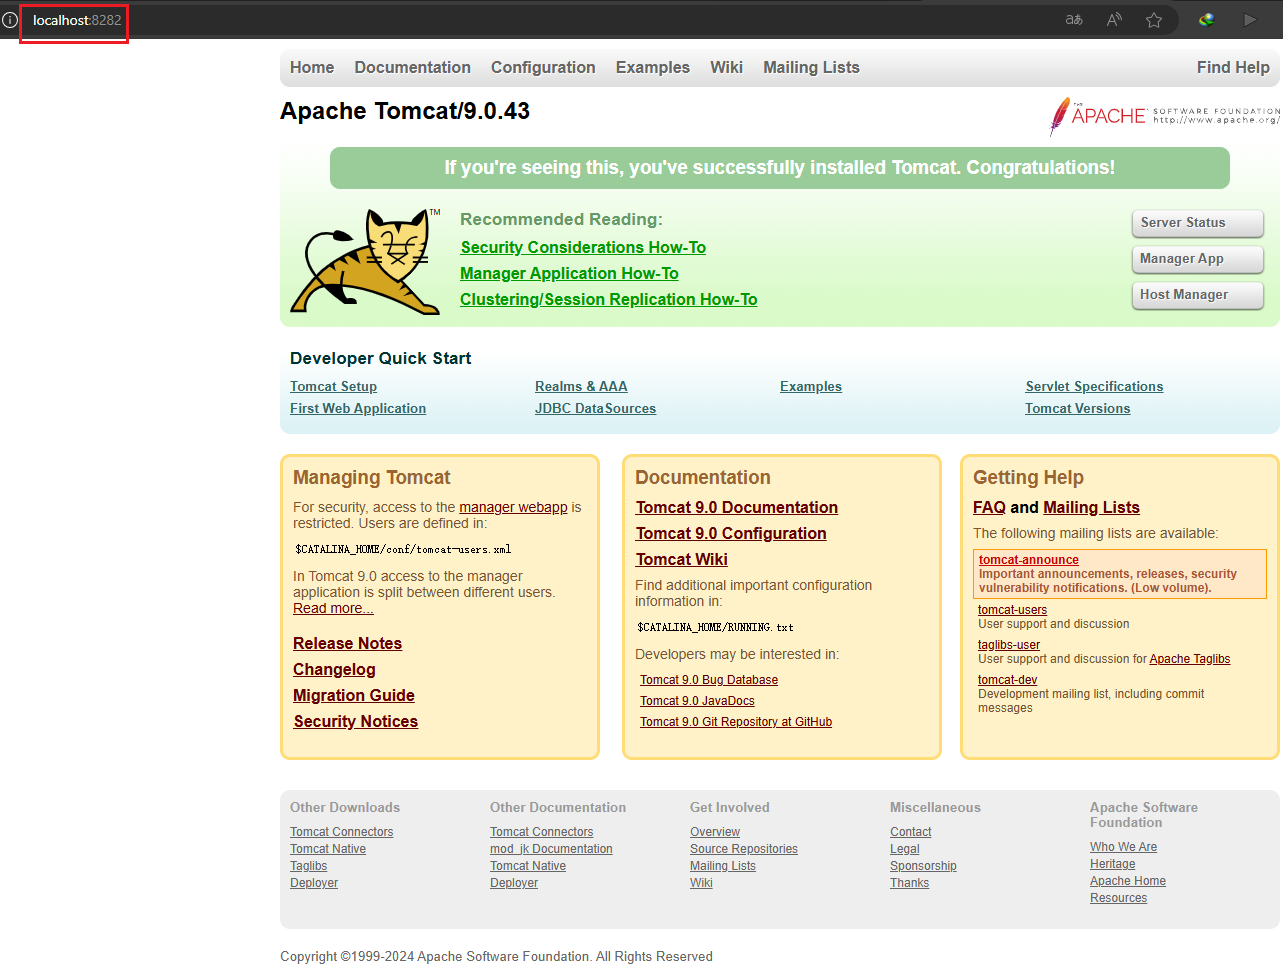Open the Documentation menu item
The image size is (1283, 971).
pos(412,67)
